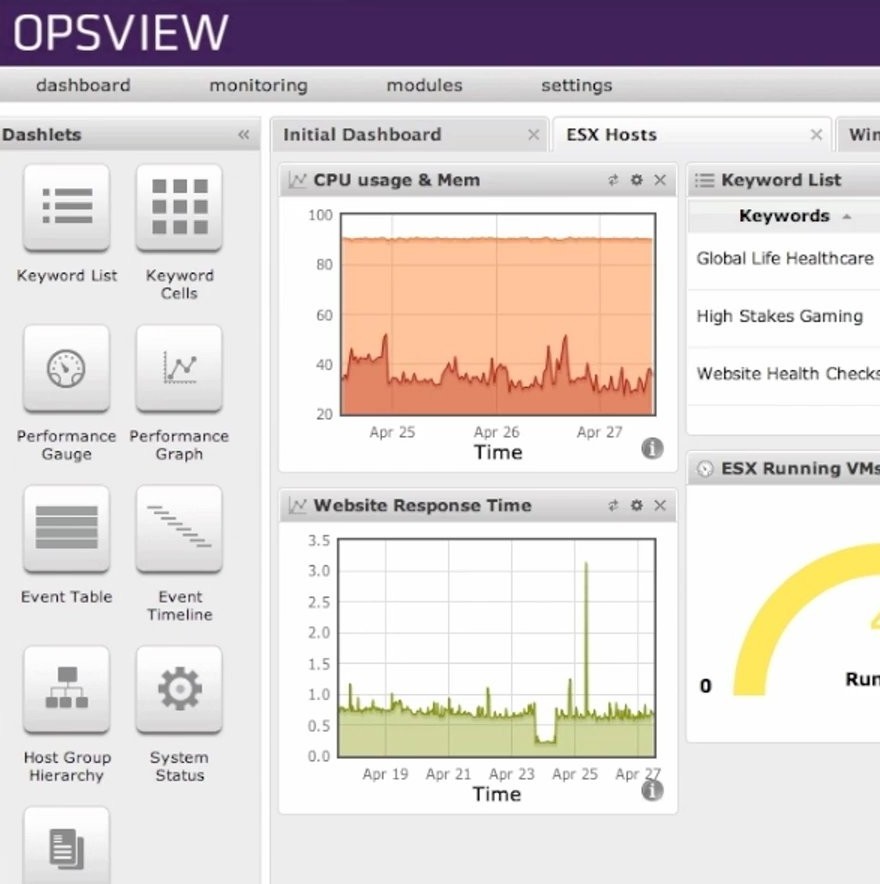Close the ESX Hosts tab
The width and height of the screenshot is (880, 884).
[816, 135]
